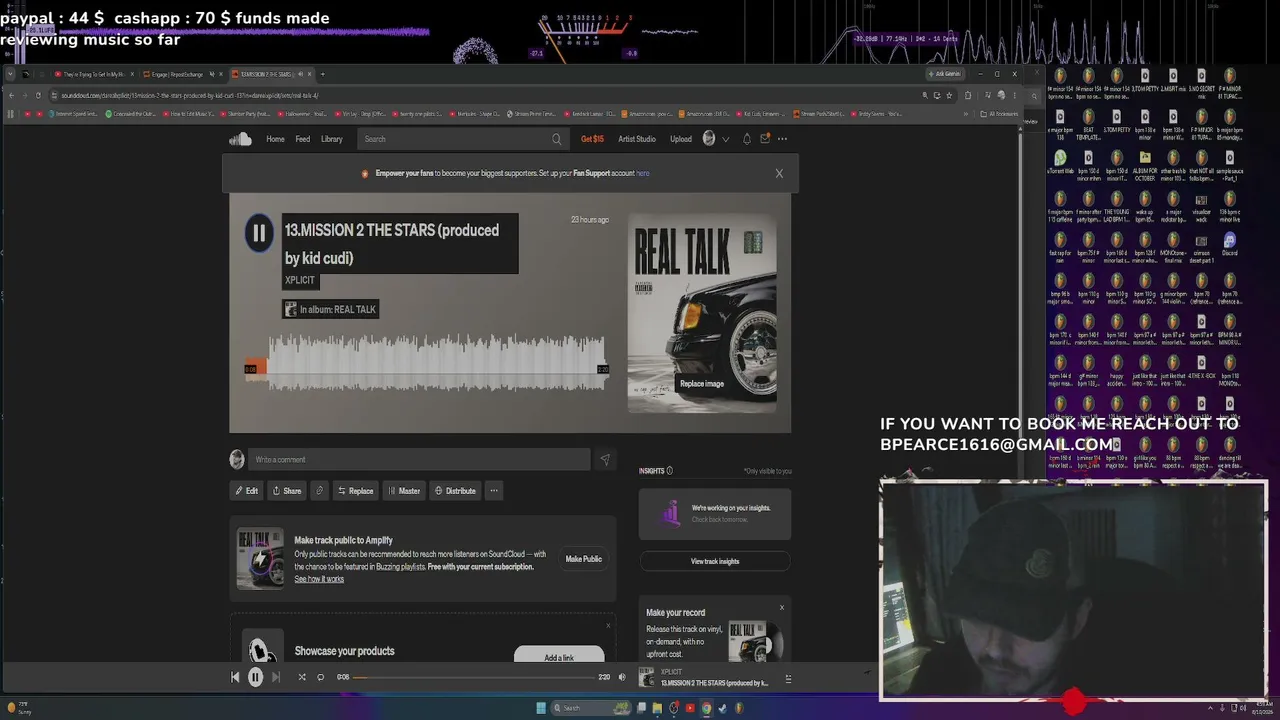This screenshot has width=1280, height=720.
Task: Pause playback in the bottom player bar
Action: point(255,677)
